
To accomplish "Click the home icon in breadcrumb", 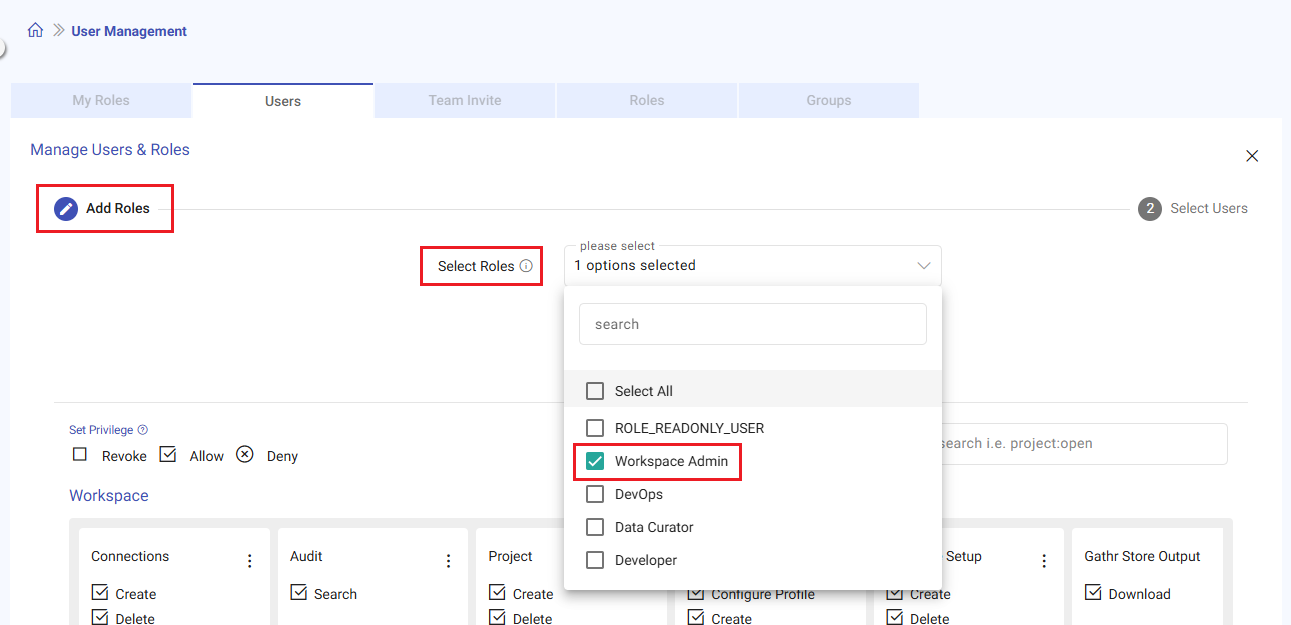I will pos(35,31).
